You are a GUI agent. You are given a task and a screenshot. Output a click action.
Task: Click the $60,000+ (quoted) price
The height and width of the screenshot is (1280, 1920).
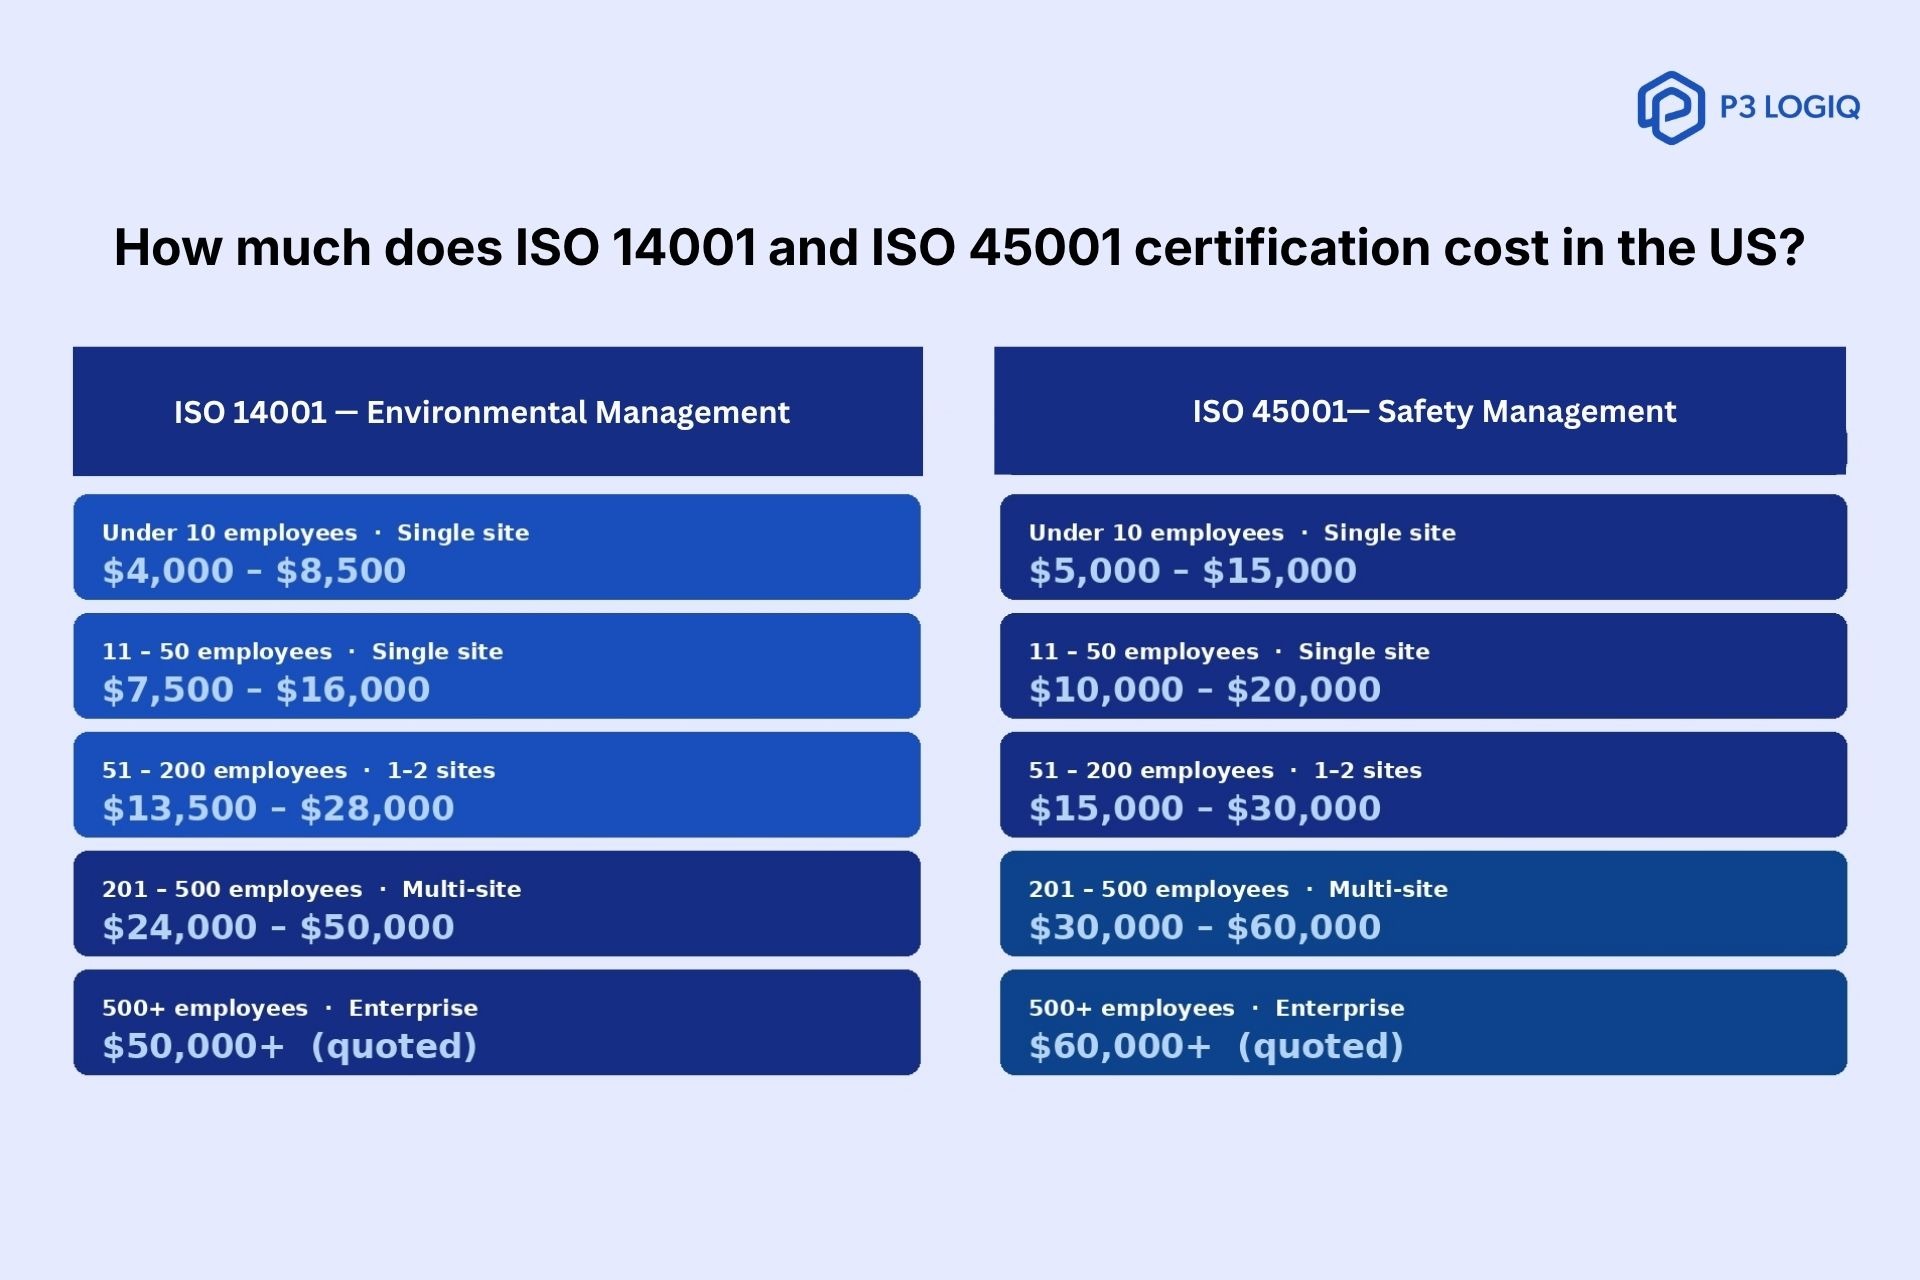[1217, 1047]
